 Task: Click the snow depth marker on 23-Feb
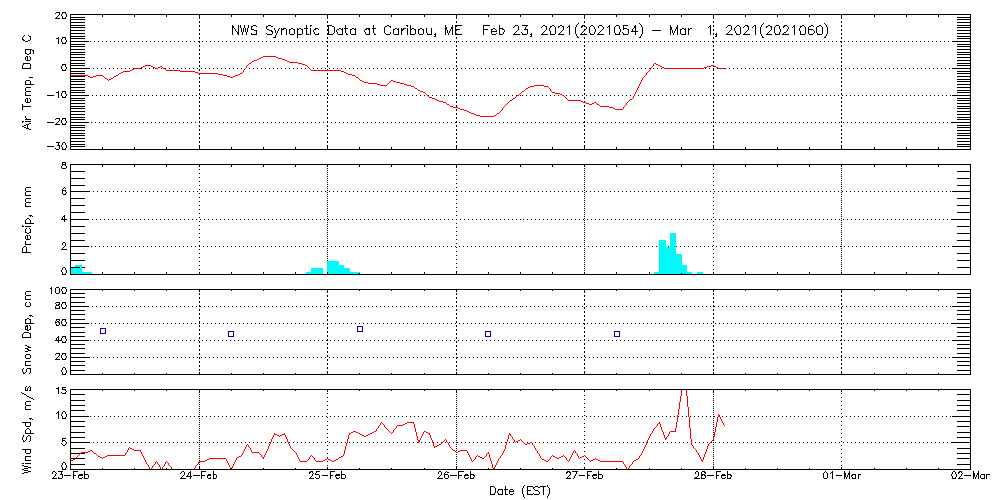[103, 331]
